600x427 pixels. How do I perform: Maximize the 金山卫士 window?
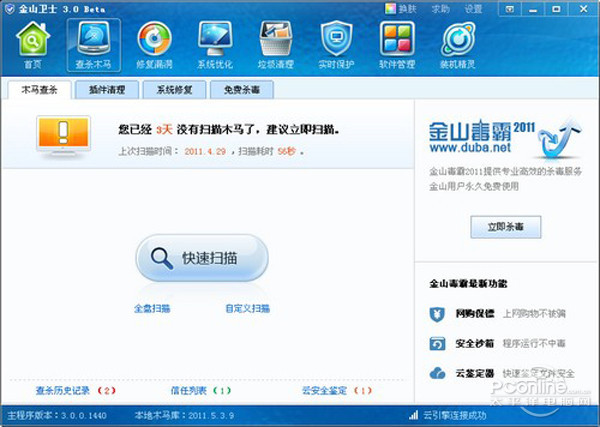556,9
